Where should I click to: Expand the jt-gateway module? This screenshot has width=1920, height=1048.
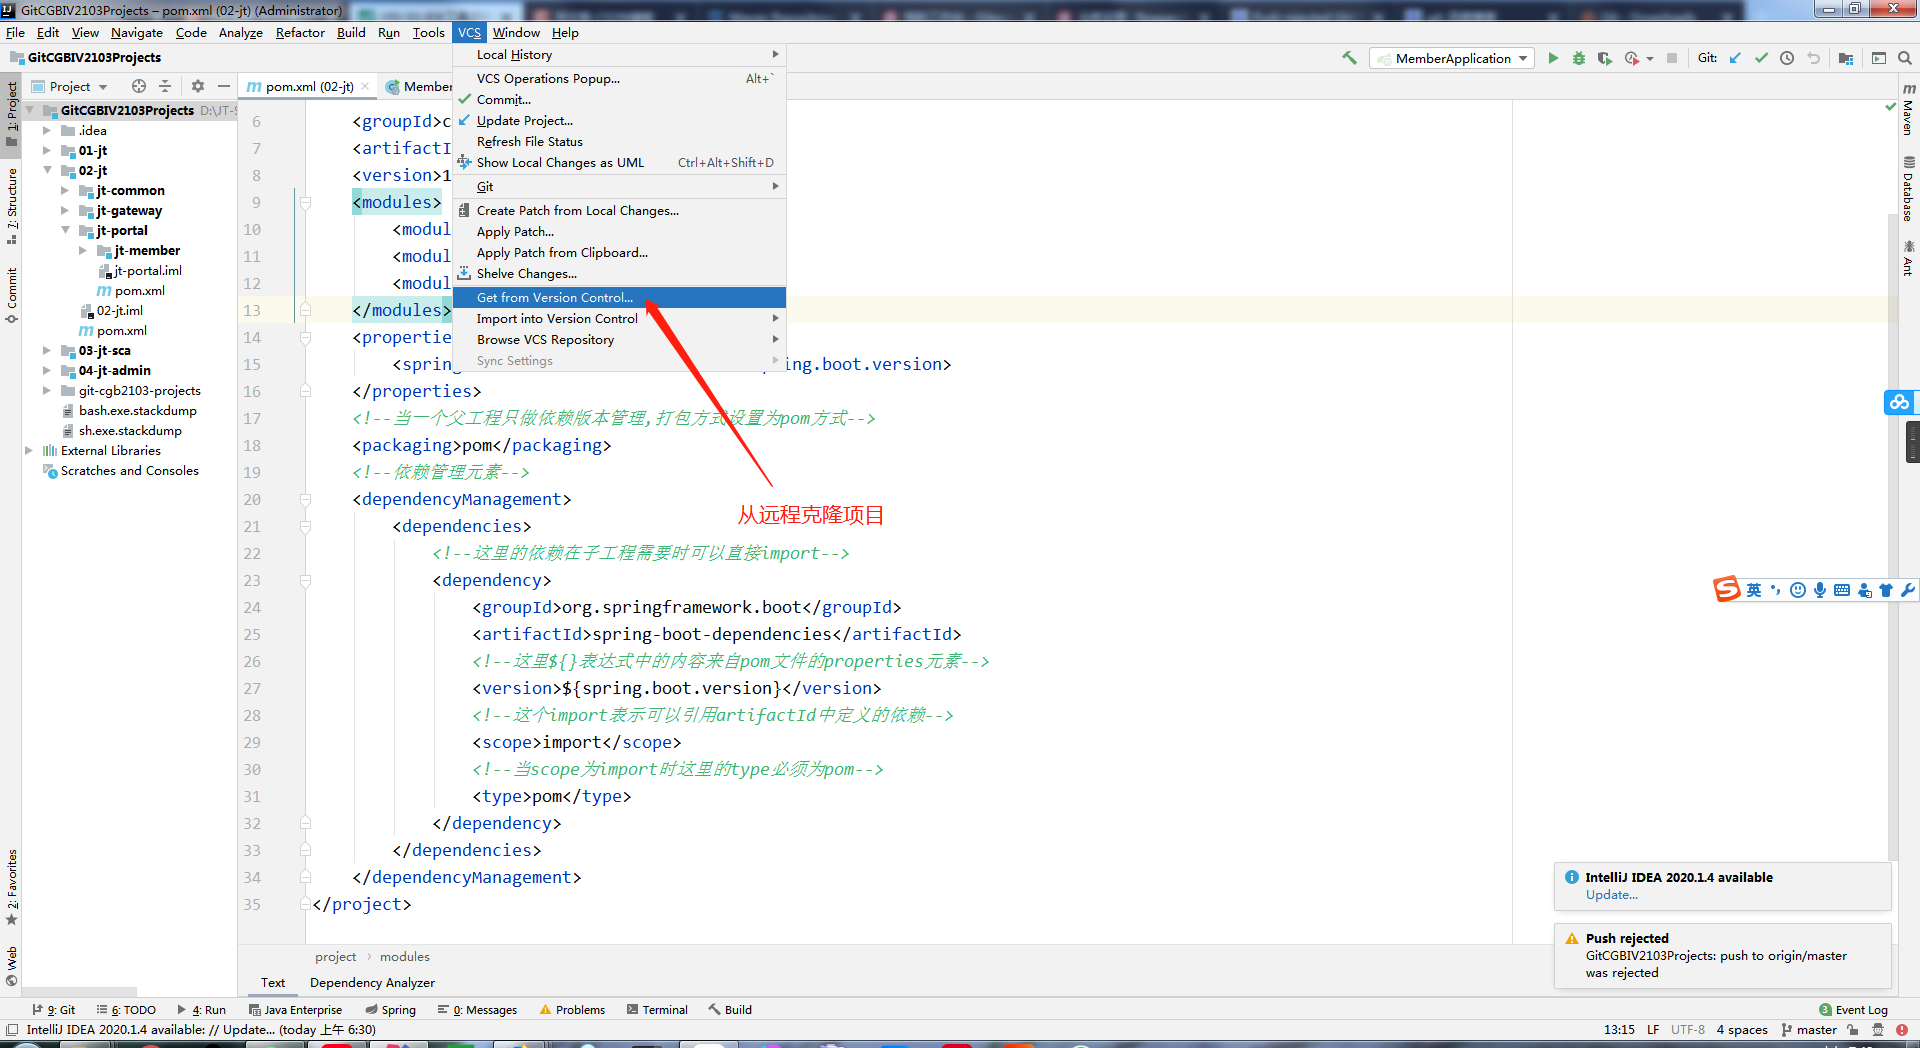(64, 210)
